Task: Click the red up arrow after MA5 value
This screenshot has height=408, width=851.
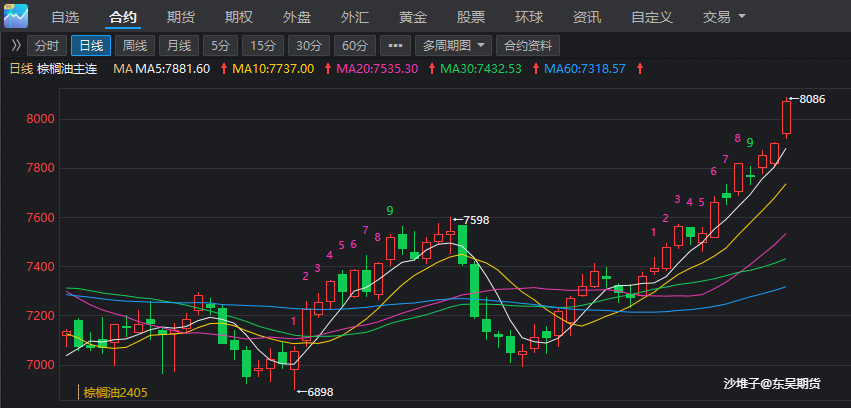Action: (x=223, y=69)
